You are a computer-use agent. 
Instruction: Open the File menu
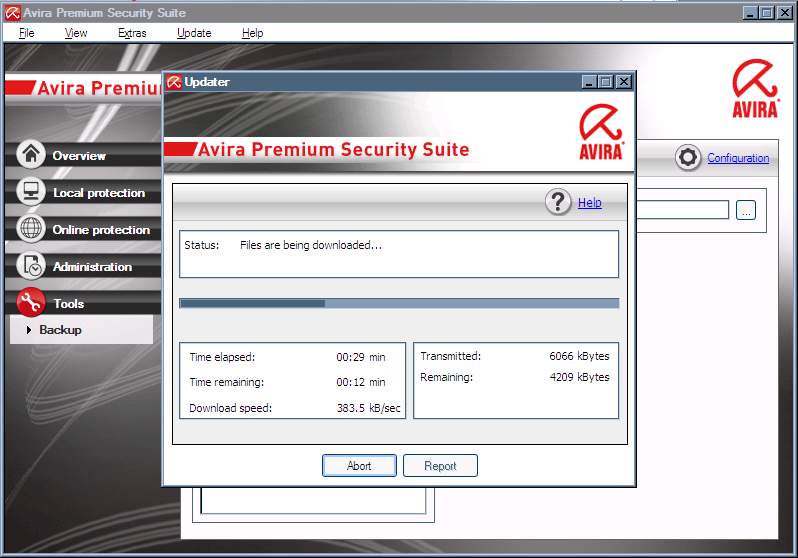26,33
